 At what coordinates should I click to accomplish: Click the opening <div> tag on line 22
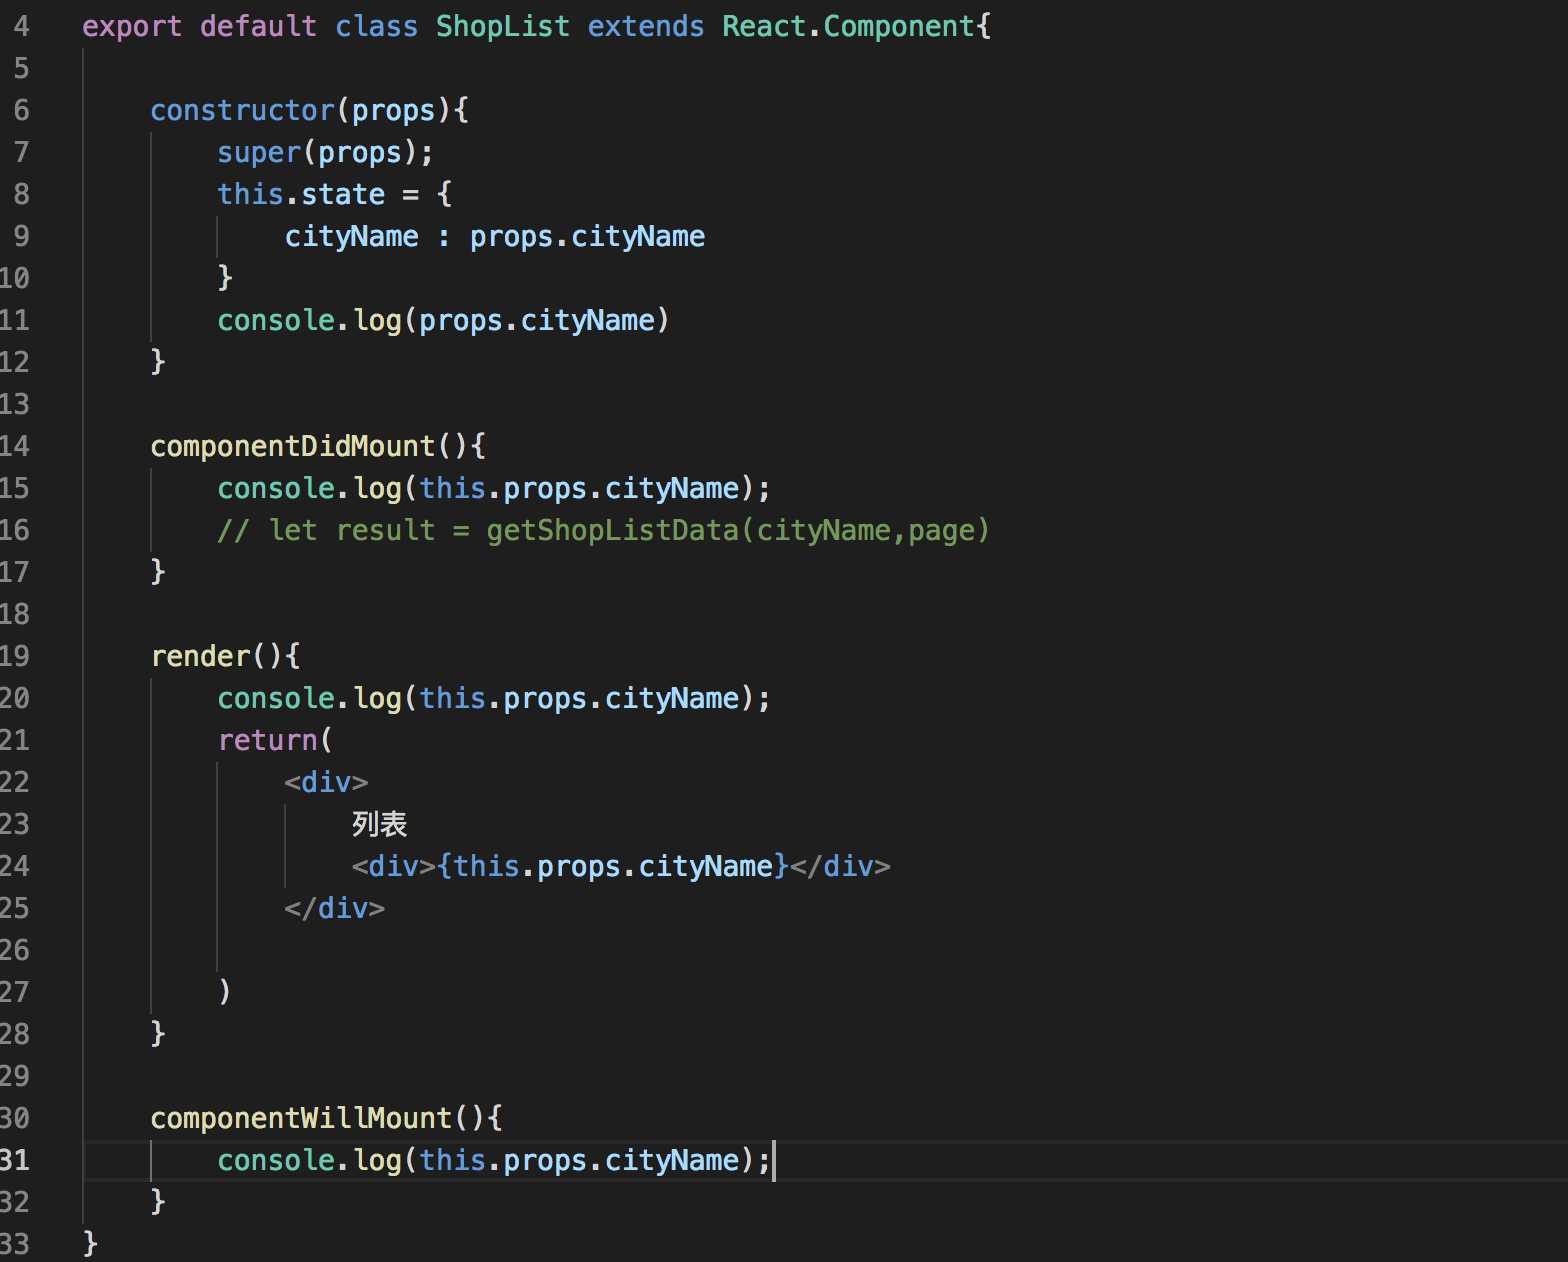click(x=326, y=782)
